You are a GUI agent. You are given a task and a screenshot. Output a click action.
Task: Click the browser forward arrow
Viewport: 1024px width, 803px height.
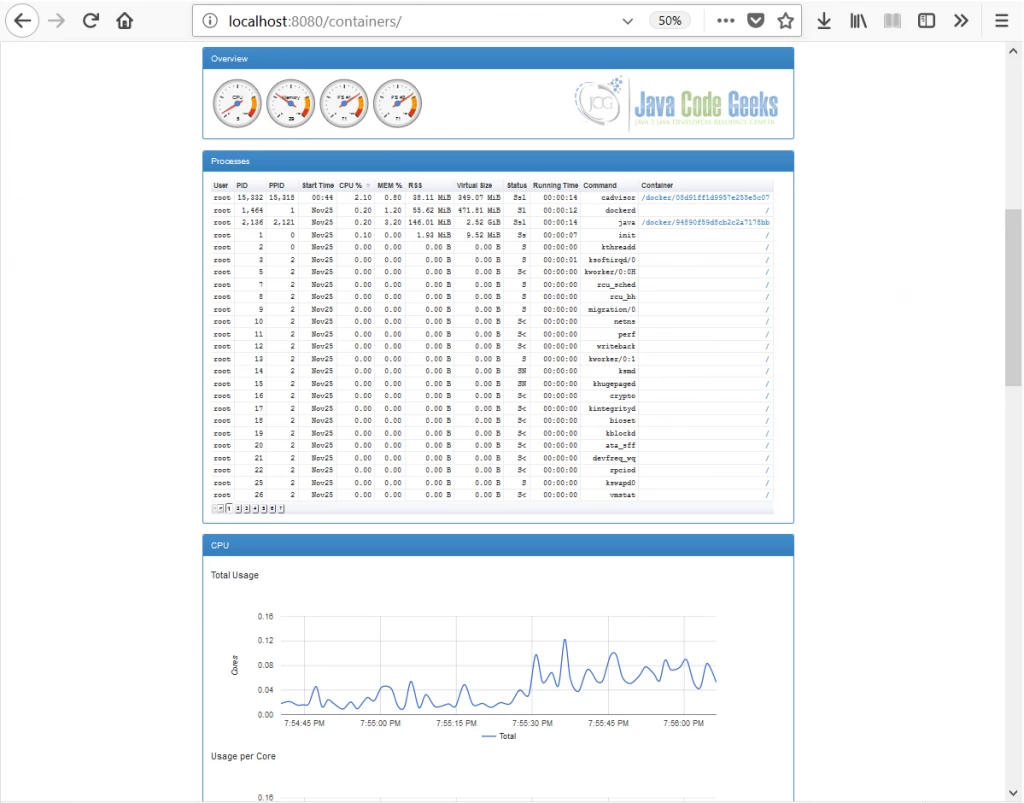coord(57,21)
